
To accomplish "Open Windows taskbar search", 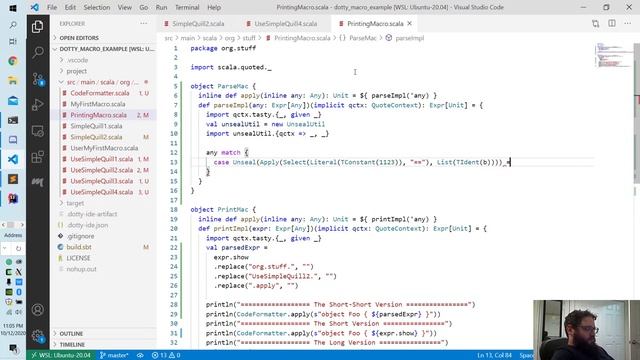I will [x=13, y=25].
